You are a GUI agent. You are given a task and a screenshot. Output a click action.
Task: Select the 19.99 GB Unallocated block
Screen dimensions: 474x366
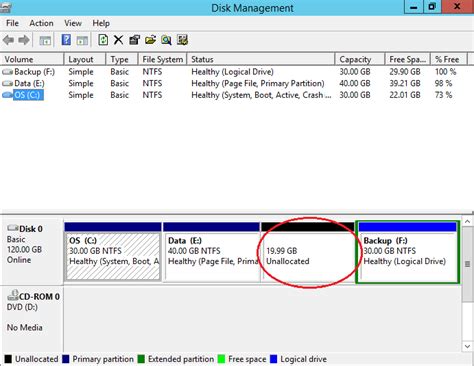click(308, 252)
